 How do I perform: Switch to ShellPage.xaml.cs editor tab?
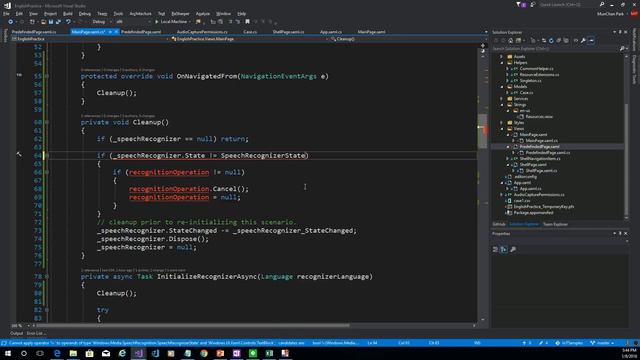coord(288,32)
